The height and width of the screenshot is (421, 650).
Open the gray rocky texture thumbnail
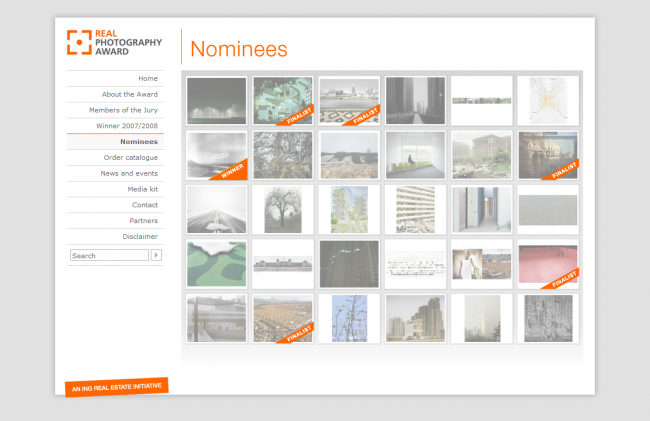click(548, 319)
